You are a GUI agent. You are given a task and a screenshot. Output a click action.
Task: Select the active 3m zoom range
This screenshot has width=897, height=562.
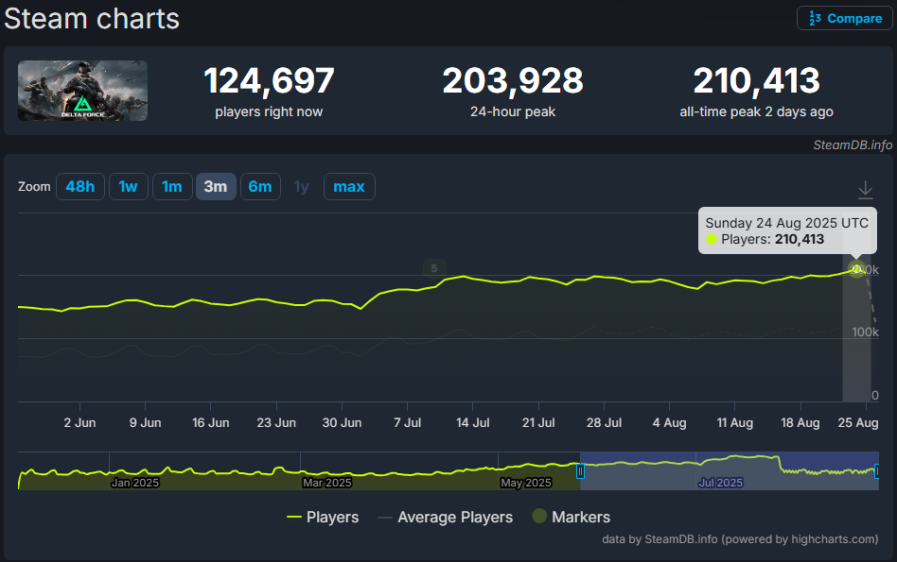tap(216, 187)
